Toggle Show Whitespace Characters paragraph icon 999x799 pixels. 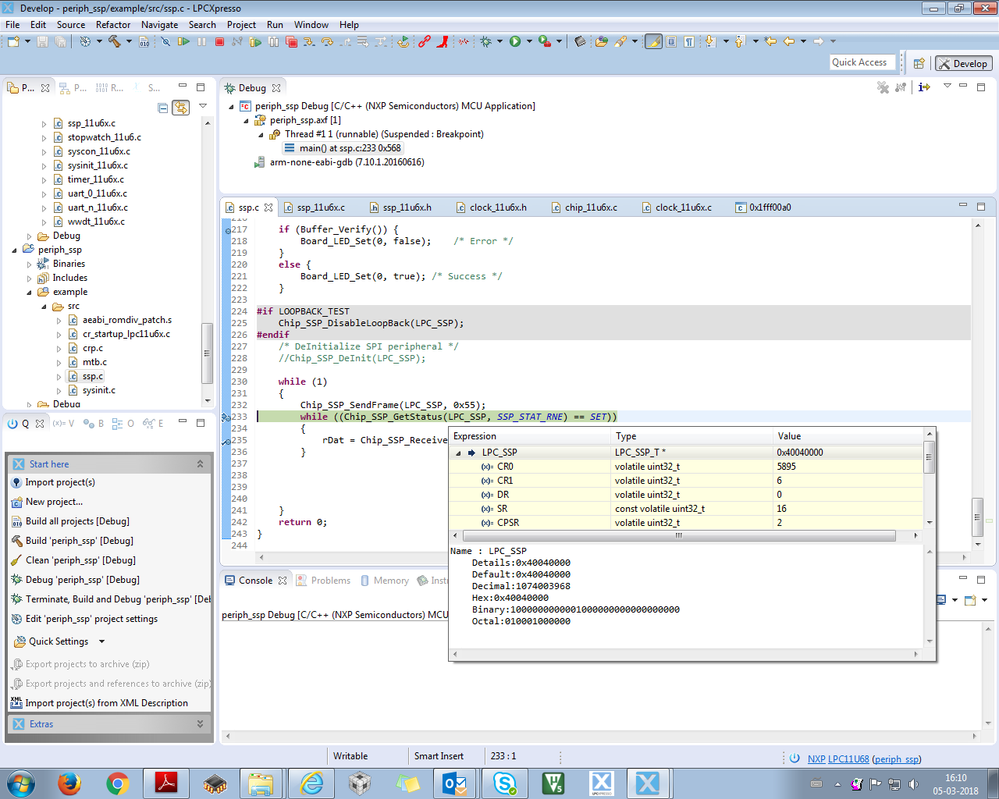pos(690,42)
